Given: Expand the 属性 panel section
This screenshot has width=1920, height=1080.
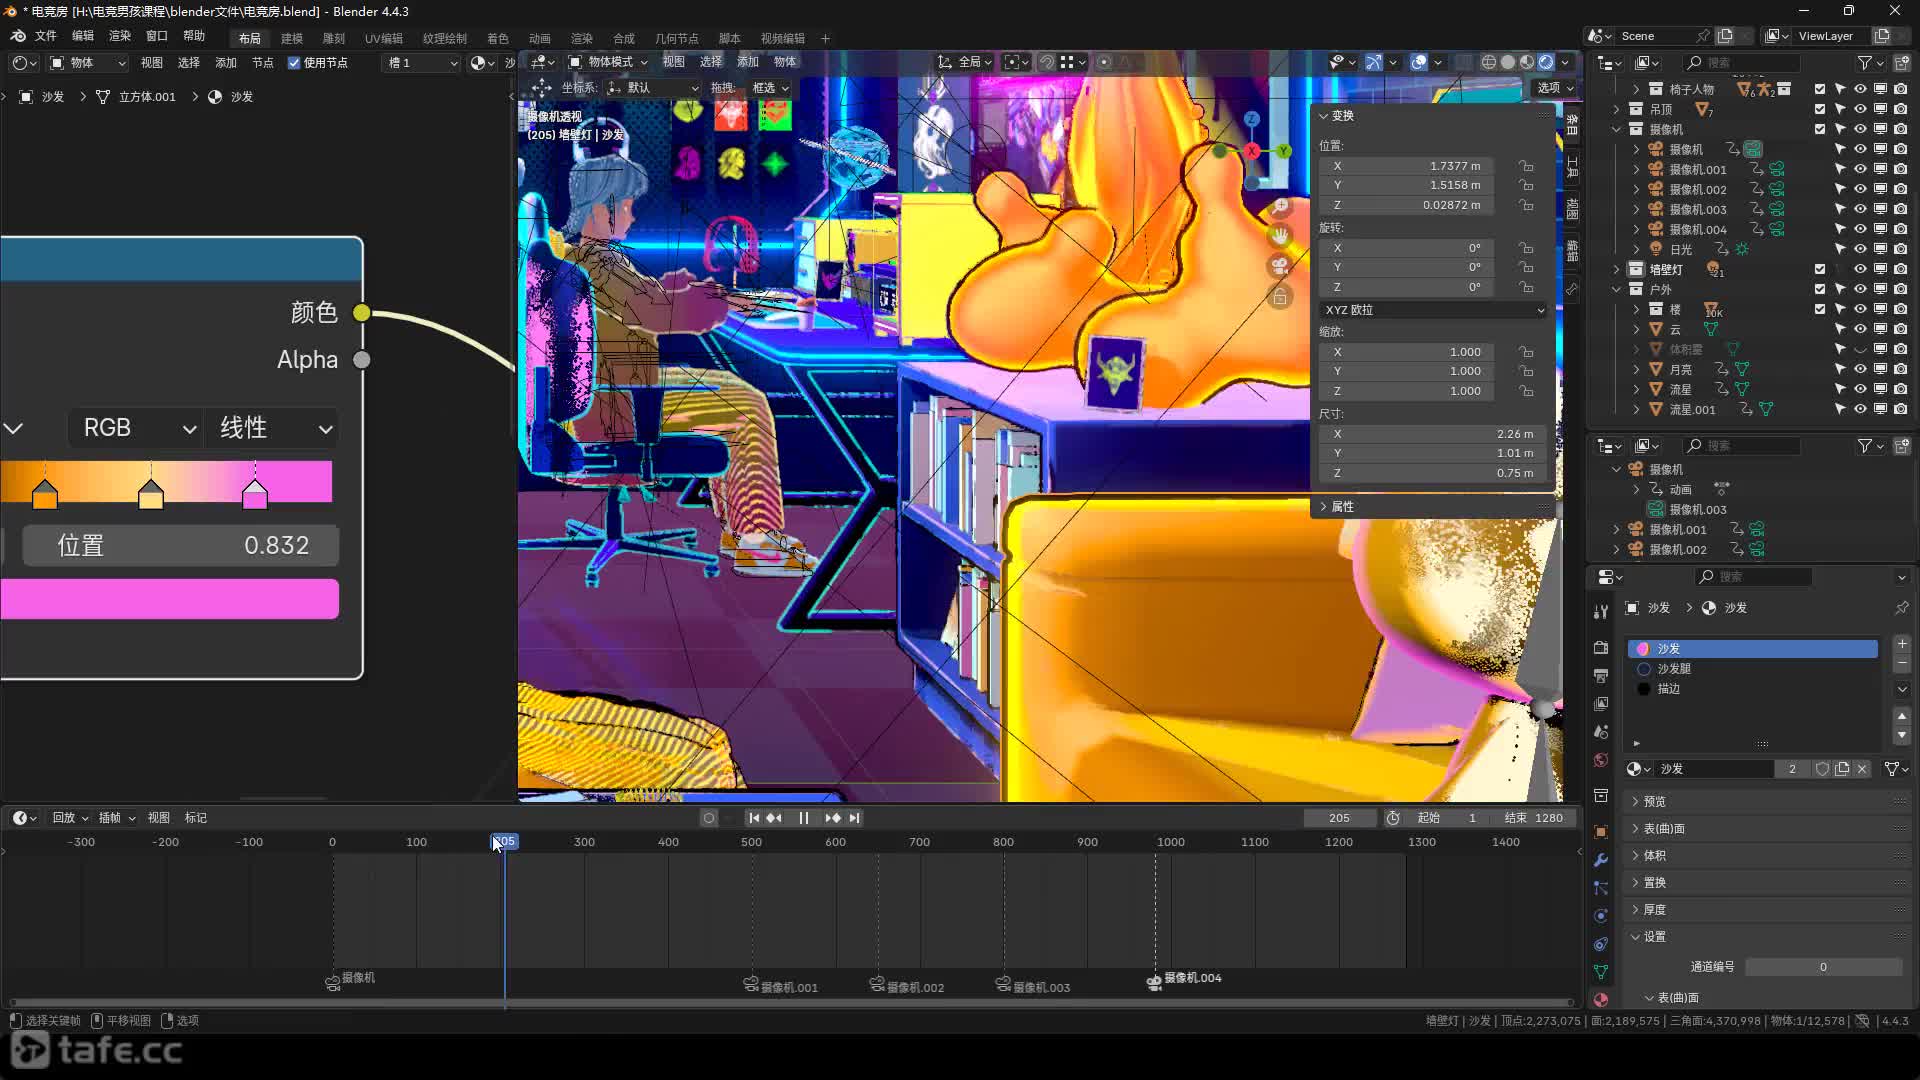Looking at the screenshot, I should (1342, 507).
